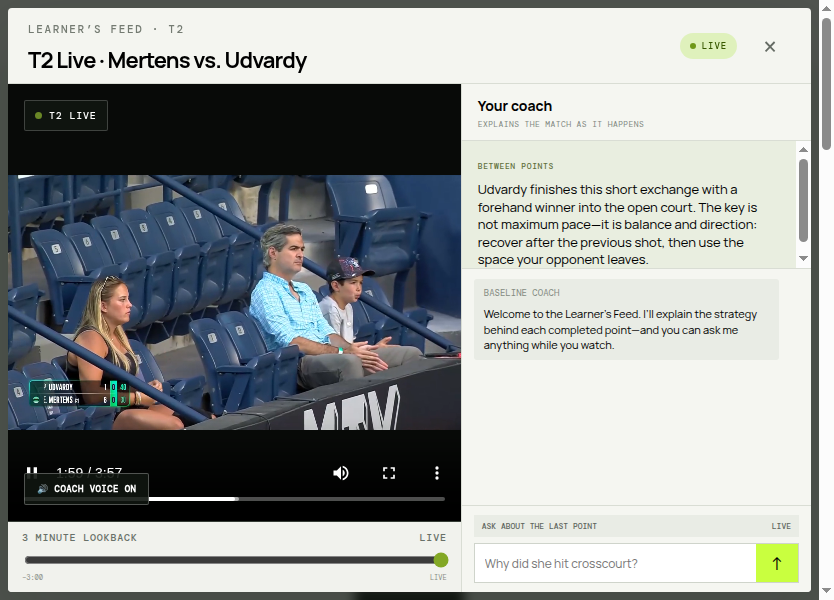
Task: Click the LIVE status badge in header
Action: (x=708, y=46)
